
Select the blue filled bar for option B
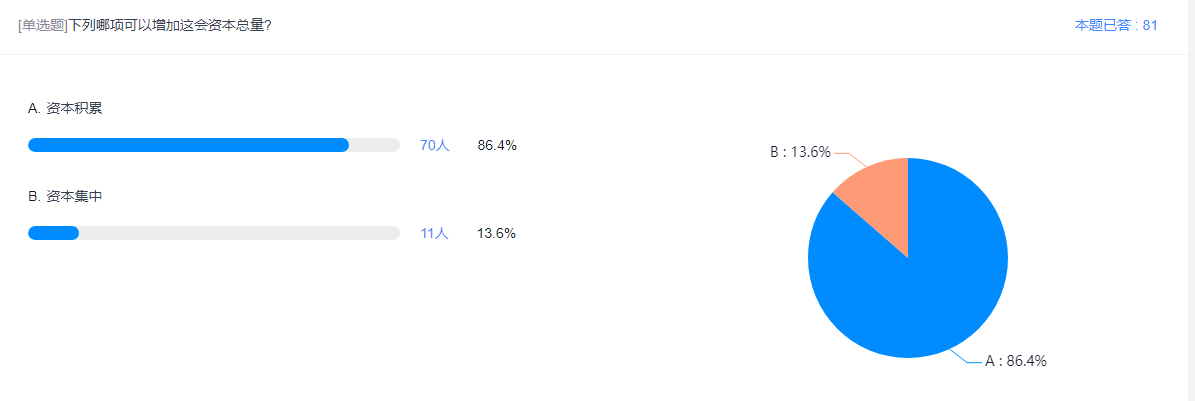click(x=53, y=233)
